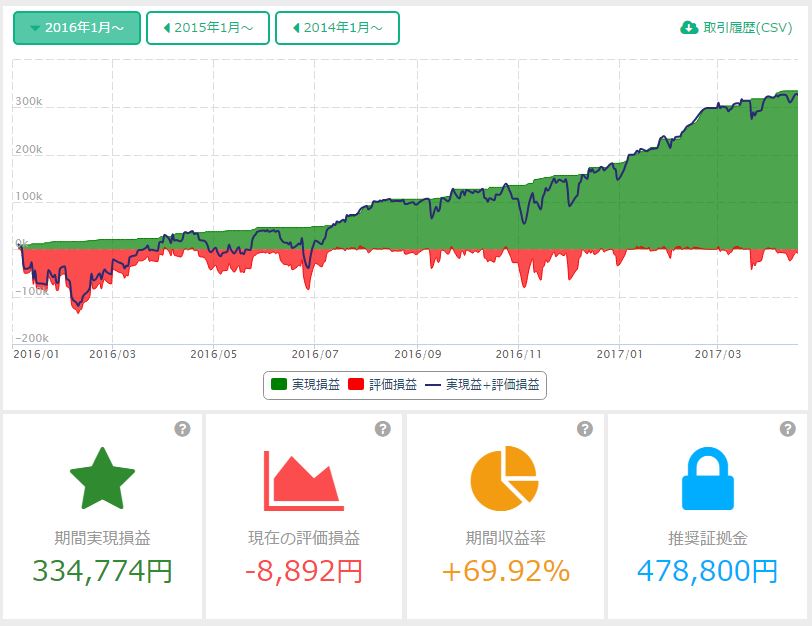Click the red area chart icon
This screenshot has height=626, width=812.
pyautogui.click(x=303, y=481)
